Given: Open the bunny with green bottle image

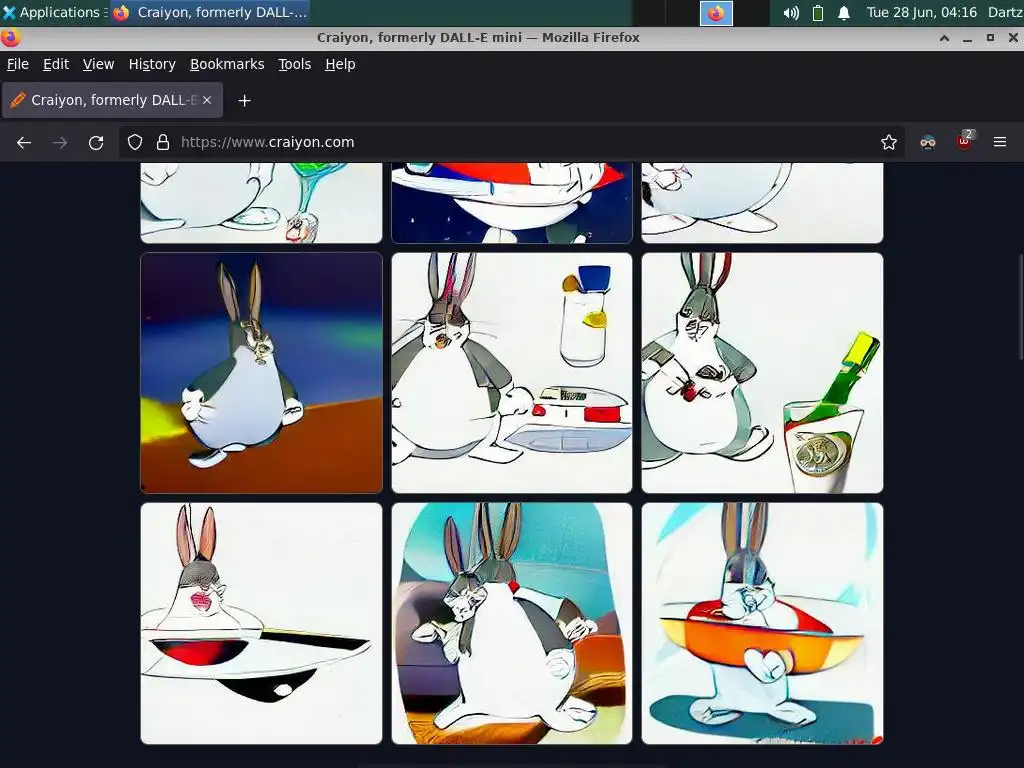Looking at the screenshot, I should 762,372.
